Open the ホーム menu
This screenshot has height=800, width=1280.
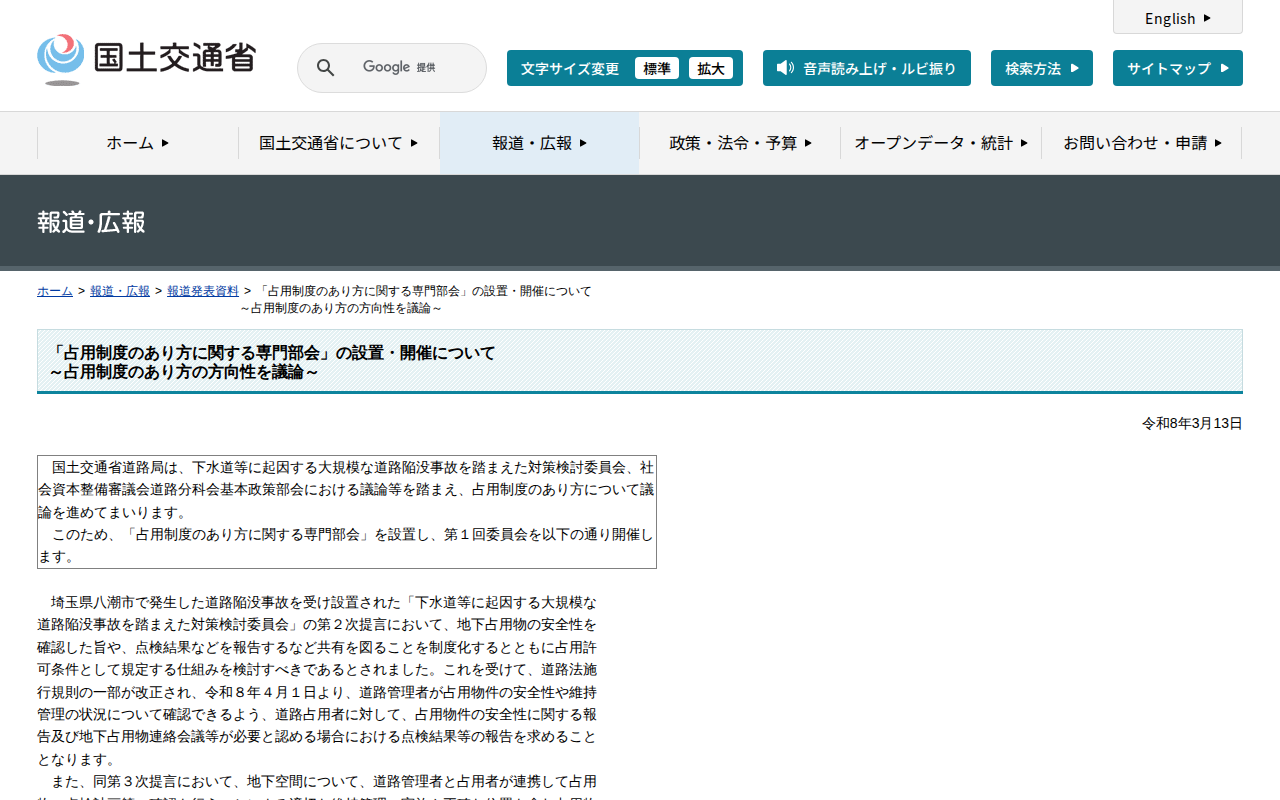138,143
